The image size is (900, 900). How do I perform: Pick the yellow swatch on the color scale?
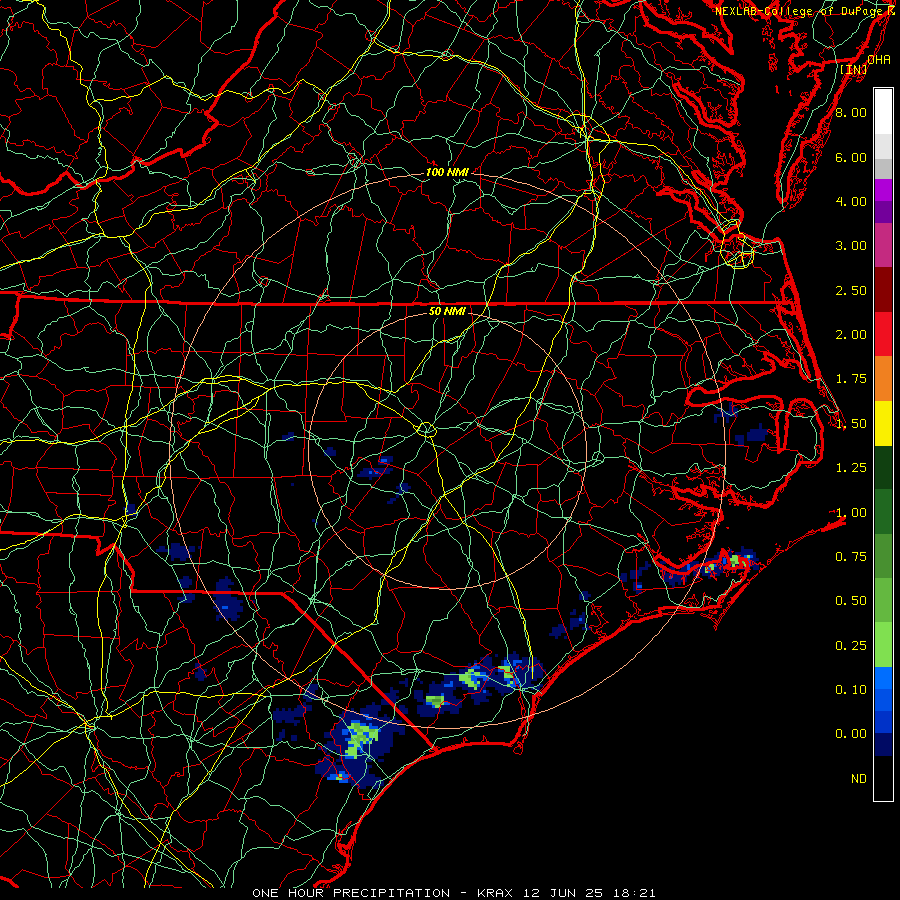coord(883,423)
